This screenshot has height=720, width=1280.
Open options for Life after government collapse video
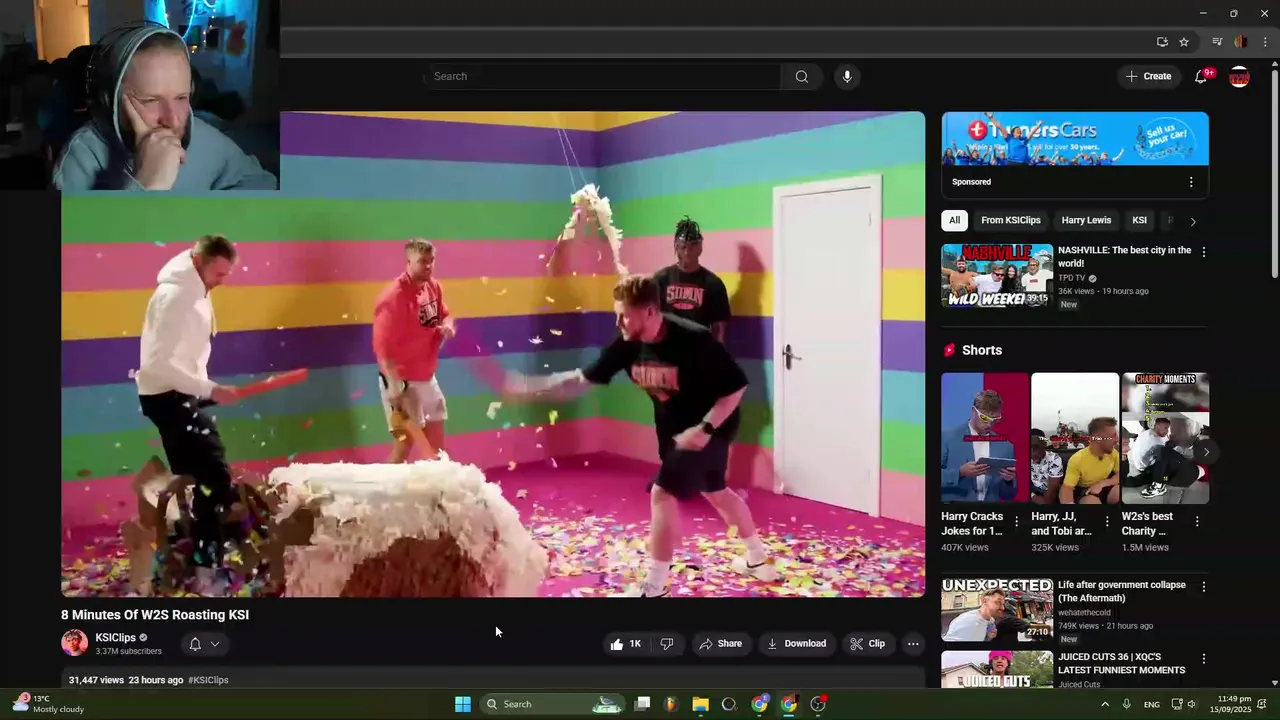click(x=1204, y=587)
